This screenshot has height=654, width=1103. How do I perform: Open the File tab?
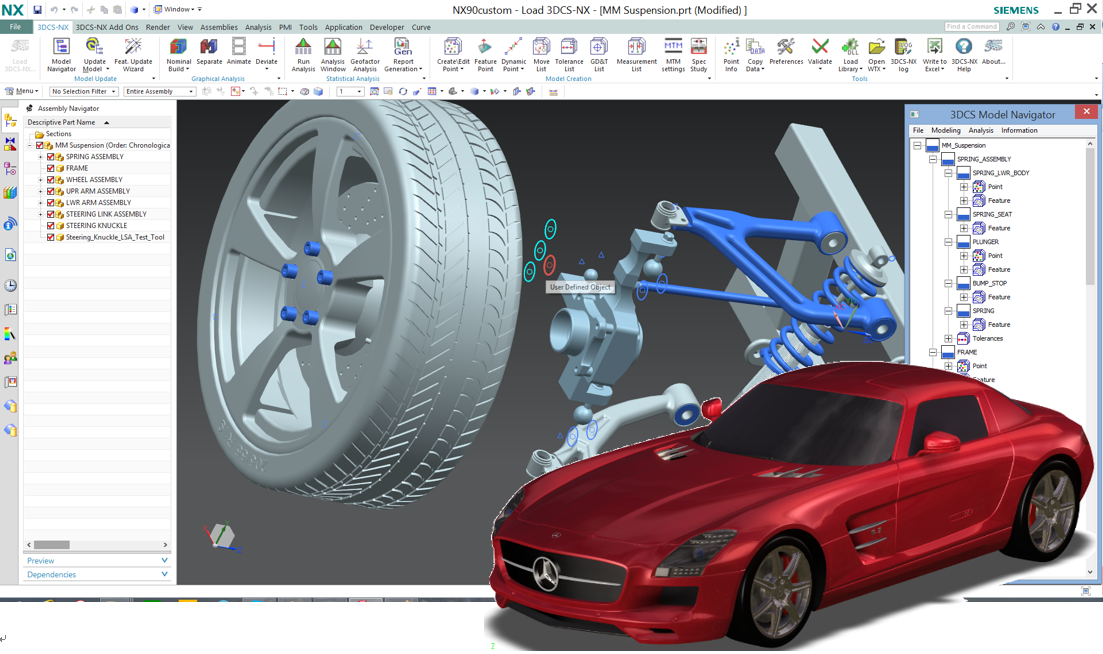[15, 27]
